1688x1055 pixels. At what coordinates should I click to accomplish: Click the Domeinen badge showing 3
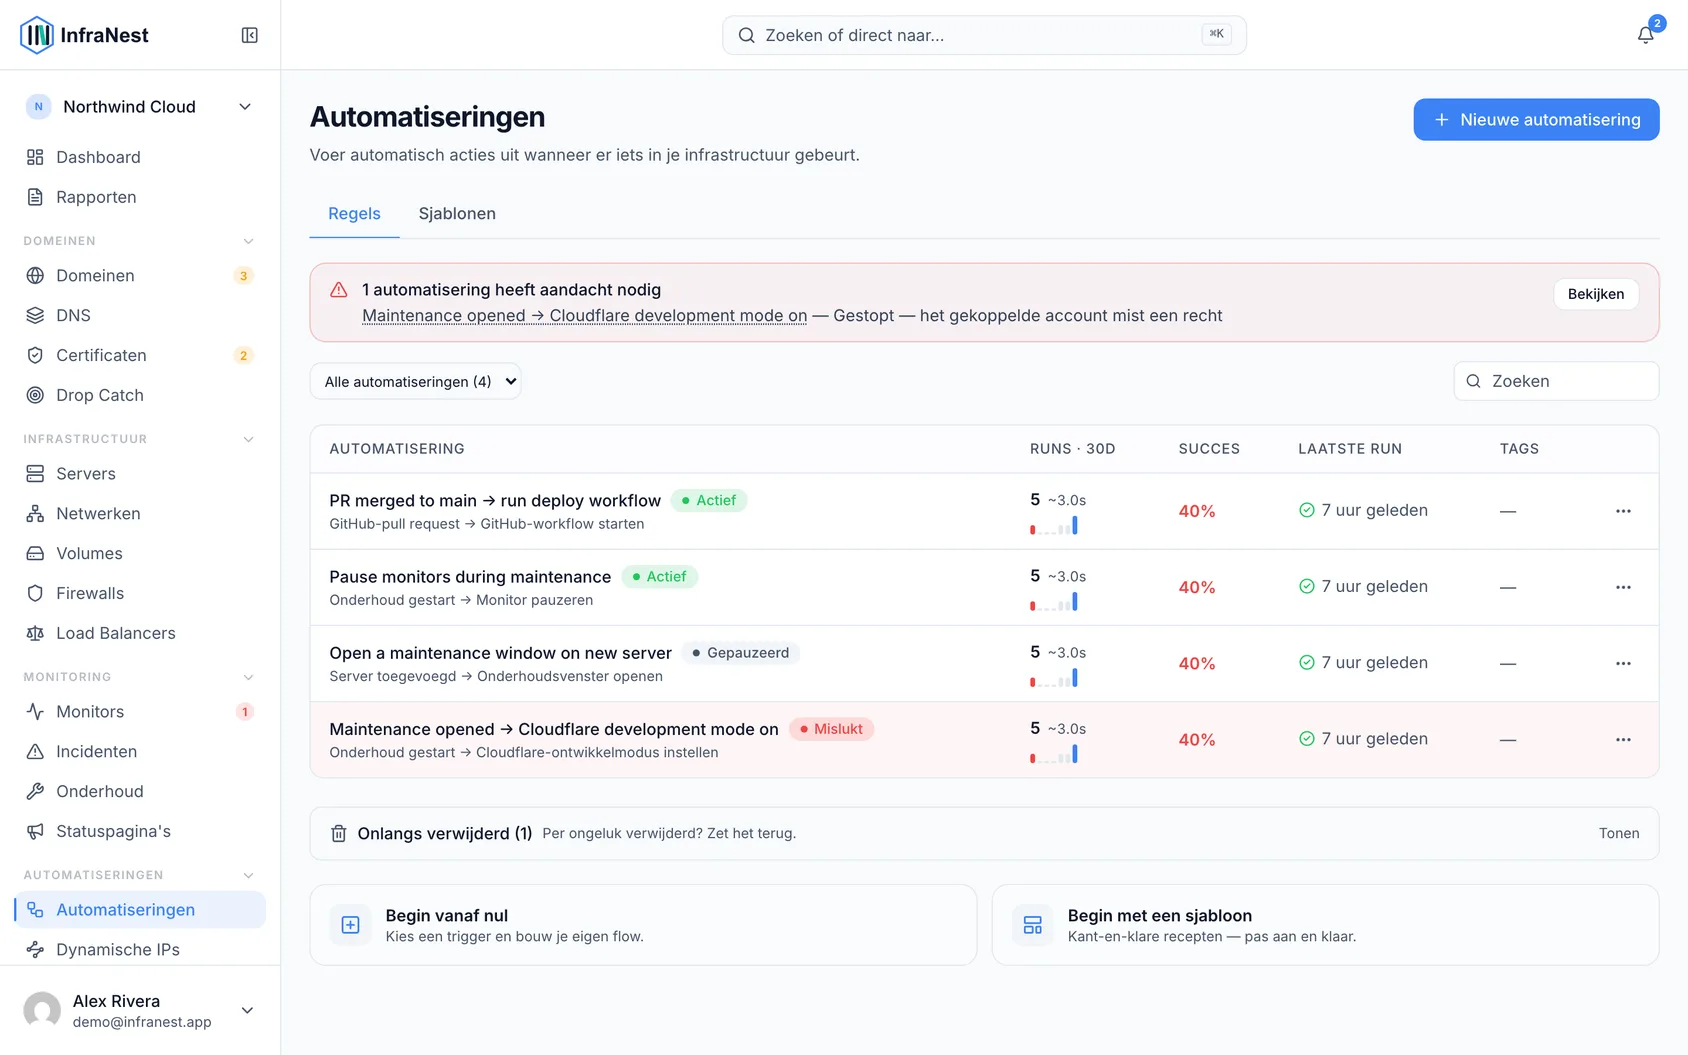[x=243, y=276]
